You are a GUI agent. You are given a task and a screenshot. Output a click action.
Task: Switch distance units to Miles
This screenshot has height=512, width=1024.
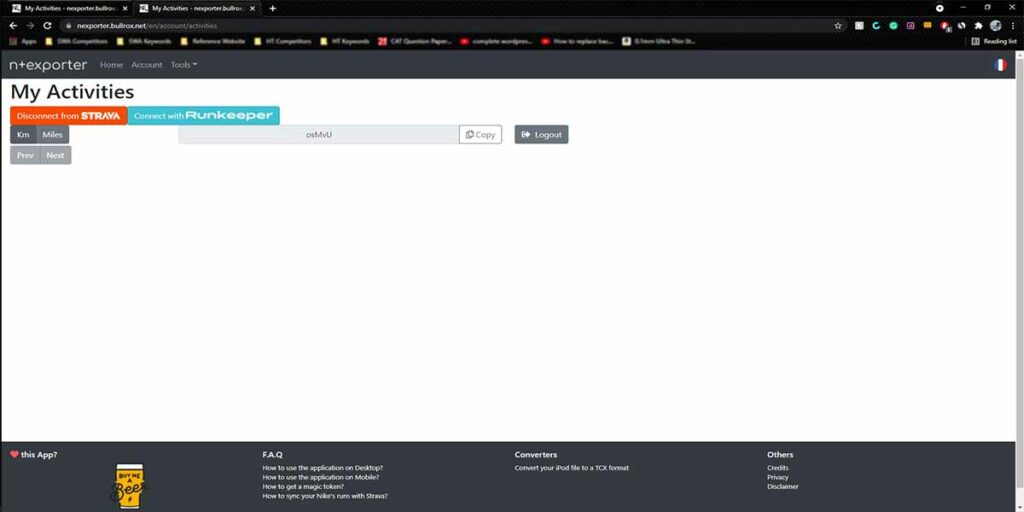point(53,135)
